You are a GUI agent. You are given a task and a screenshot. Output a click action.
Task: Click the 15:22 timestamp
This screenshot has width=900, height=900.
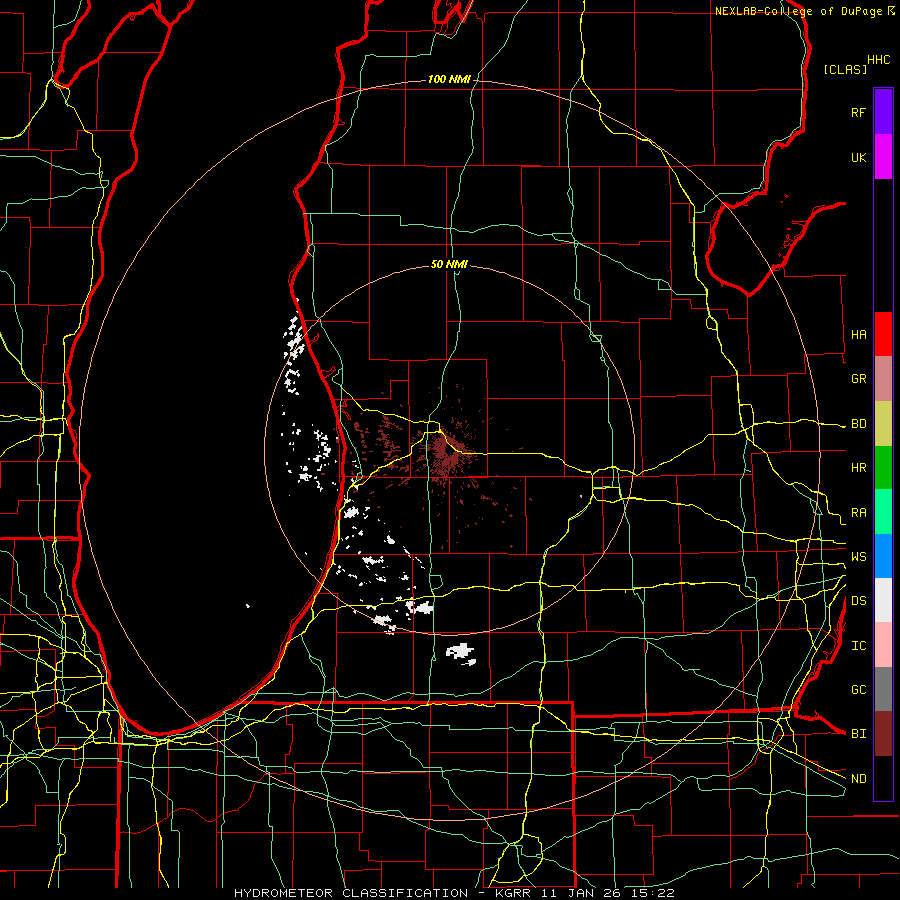click(655, 893)
